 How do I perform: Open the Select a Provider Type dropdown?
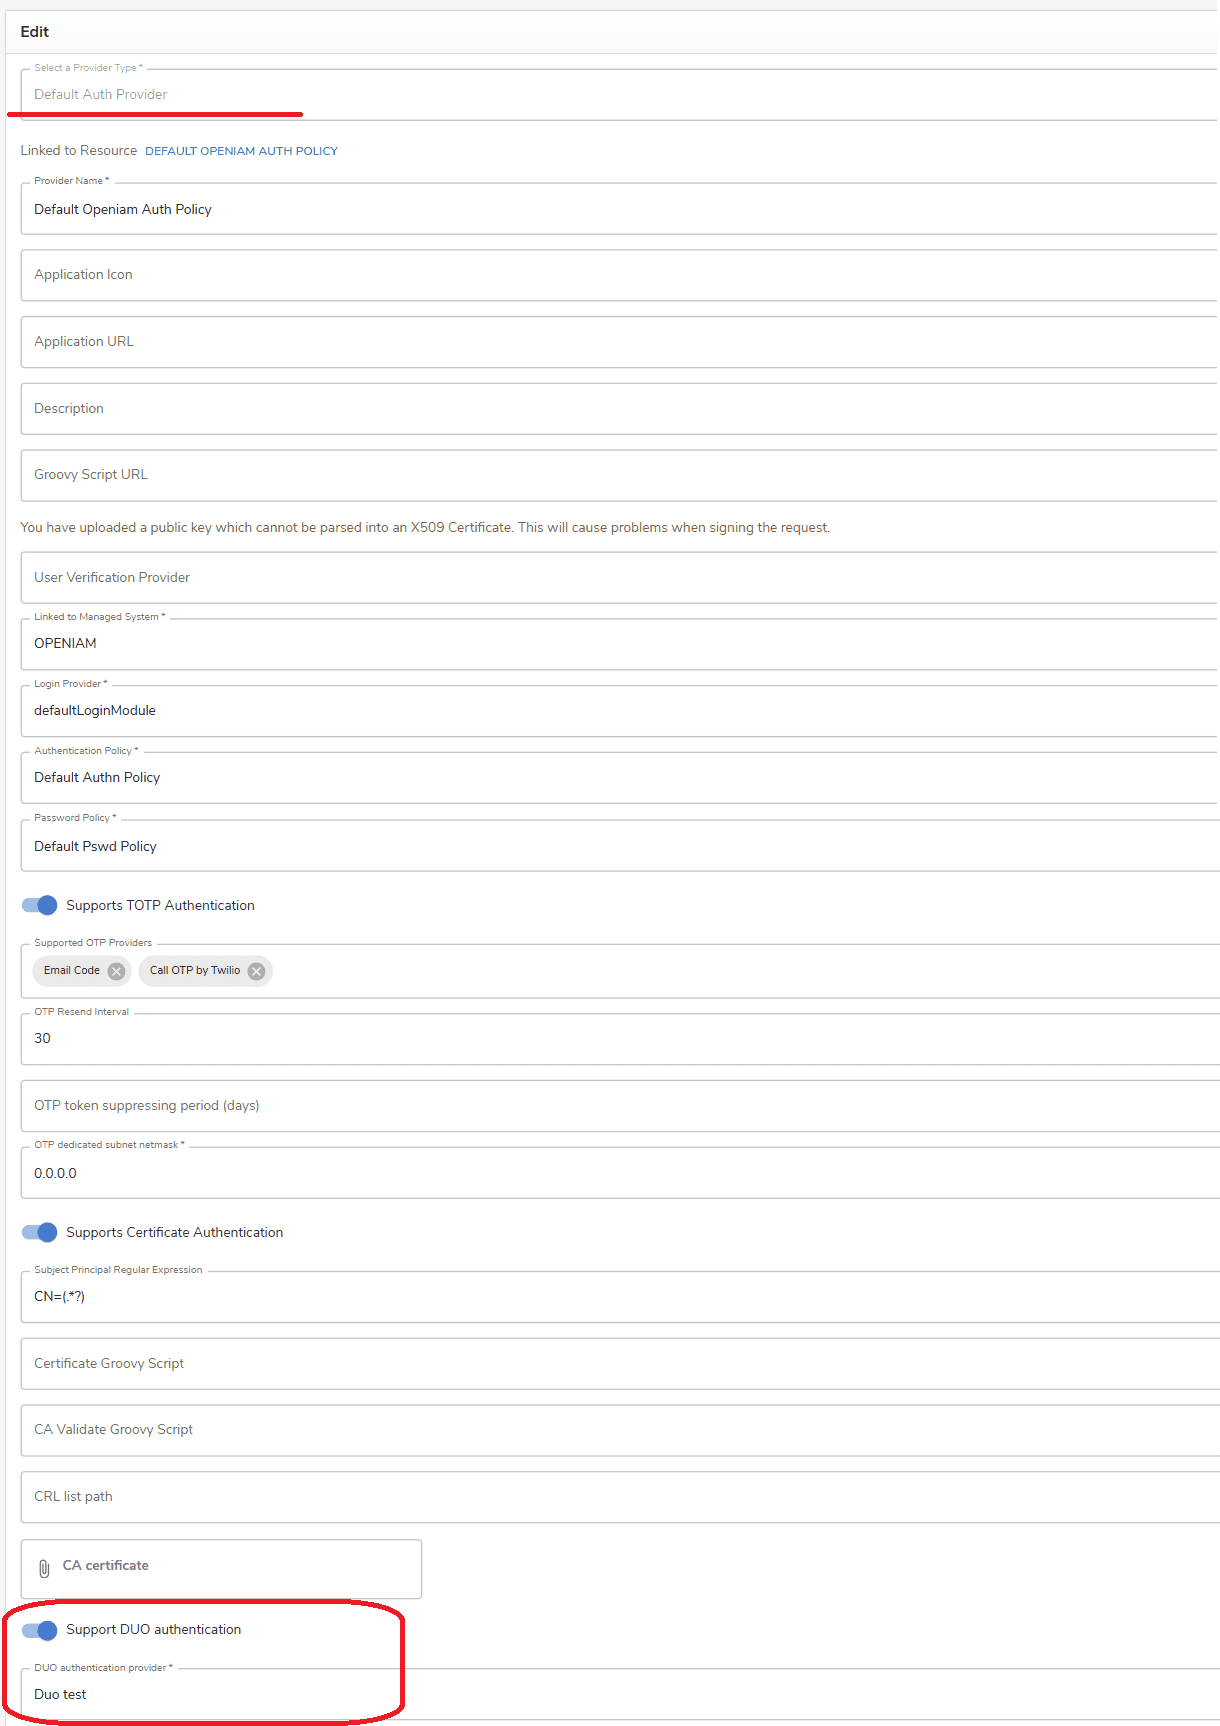click(619, 94)
